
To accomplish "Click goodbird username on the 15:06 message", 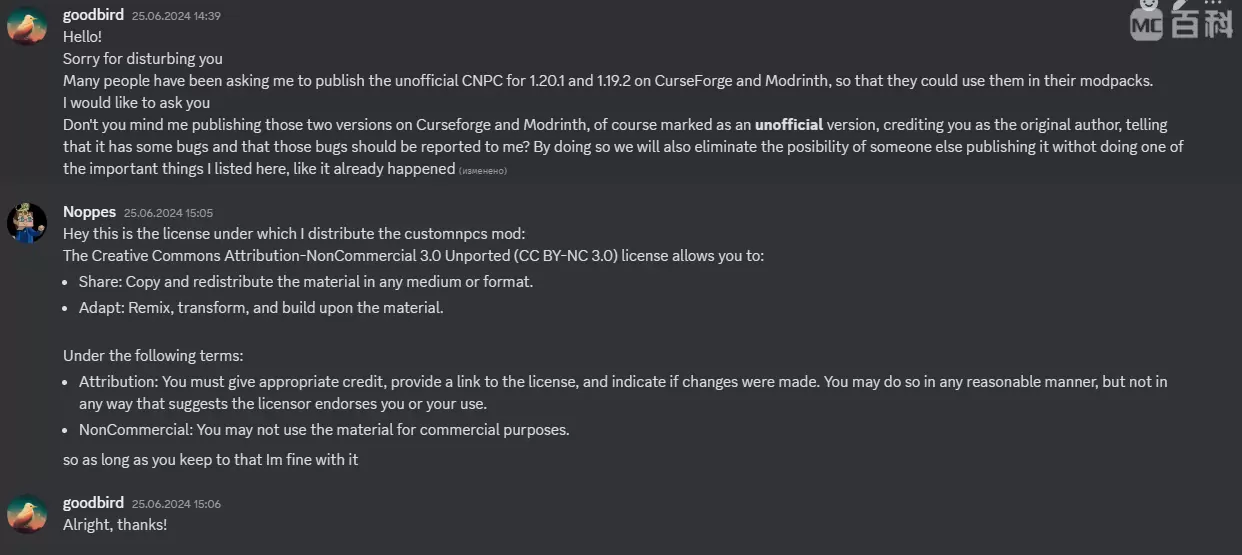I will point(93,502).
